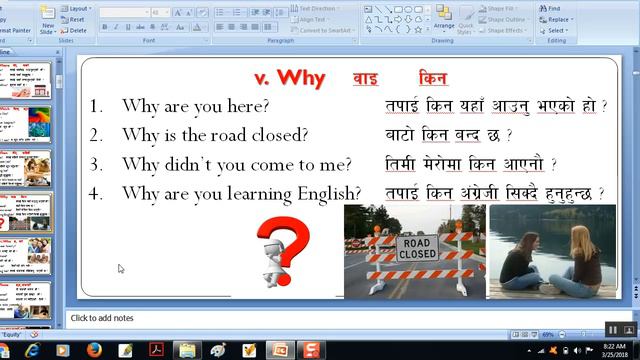Select thumbnail with Road Closed image
Screen dimensions: 640x360
tap(25, 213)
